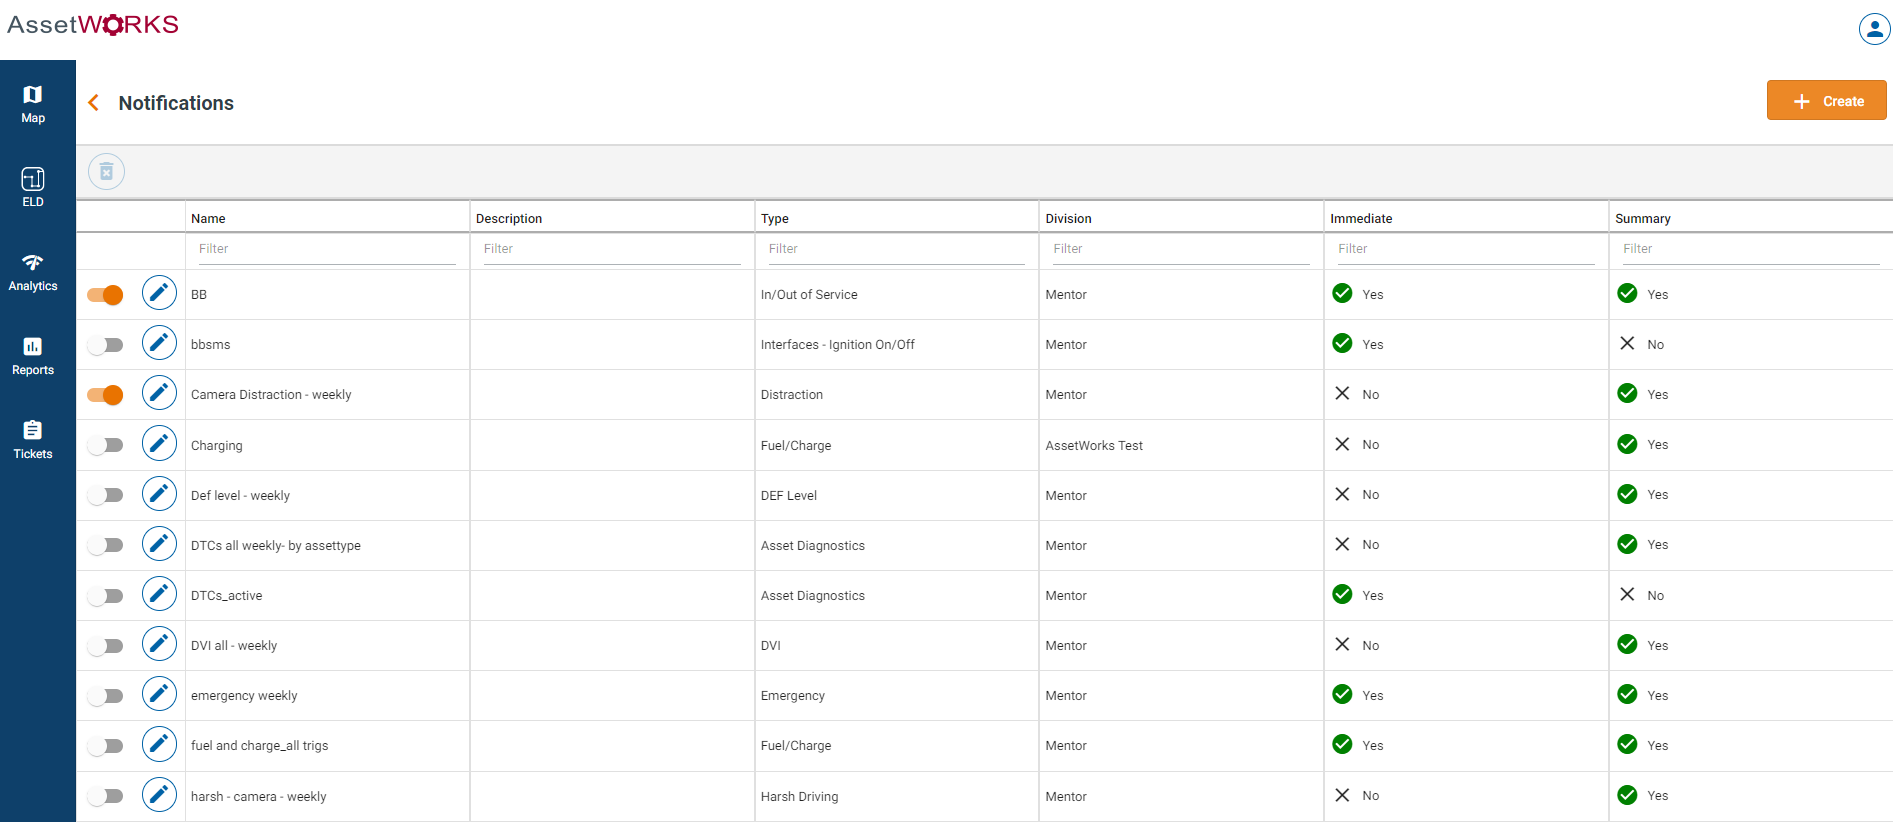Click the AssetWorks logo
Image resolution: width=1893 pixels, height=822 pixels.
pos(93,25)
